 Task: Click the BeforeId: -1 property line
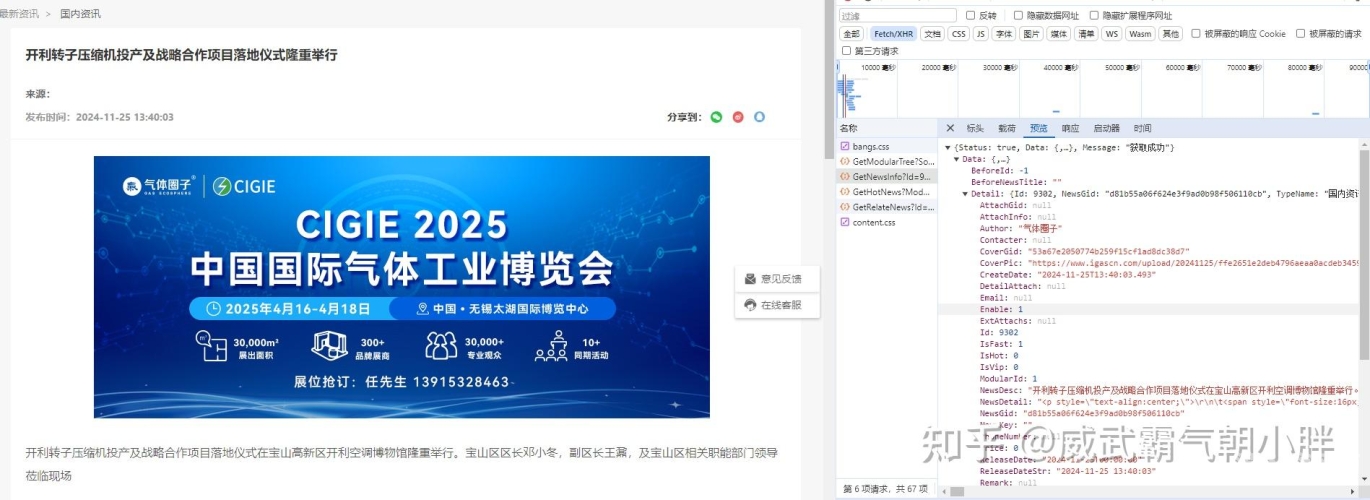point(999,171)
